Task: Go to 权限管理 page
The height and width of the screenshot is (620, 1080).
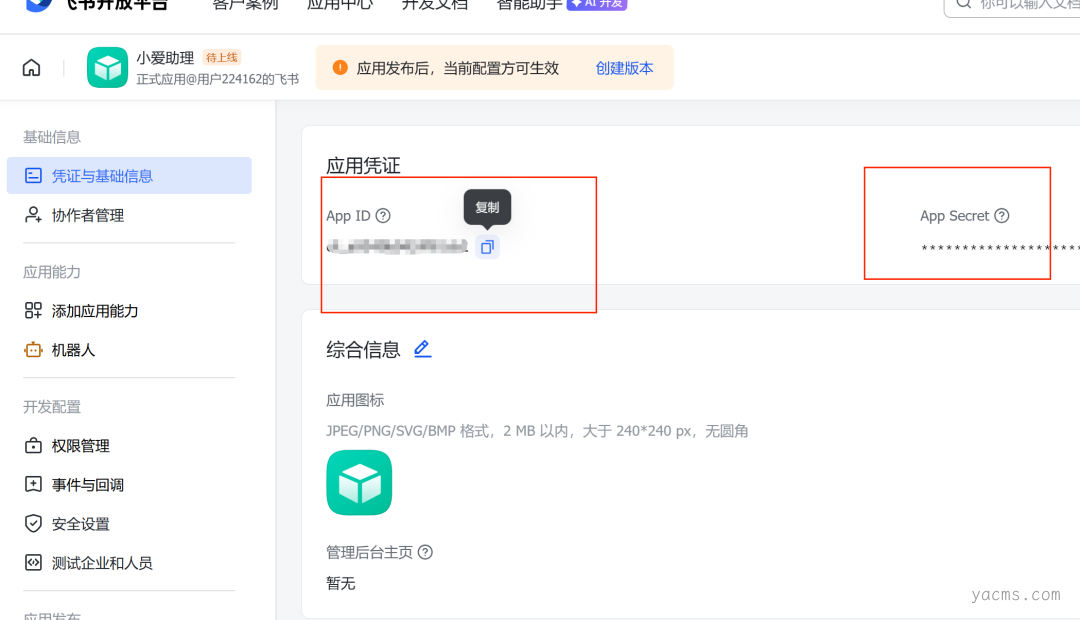Action: [x=81, y=446]
